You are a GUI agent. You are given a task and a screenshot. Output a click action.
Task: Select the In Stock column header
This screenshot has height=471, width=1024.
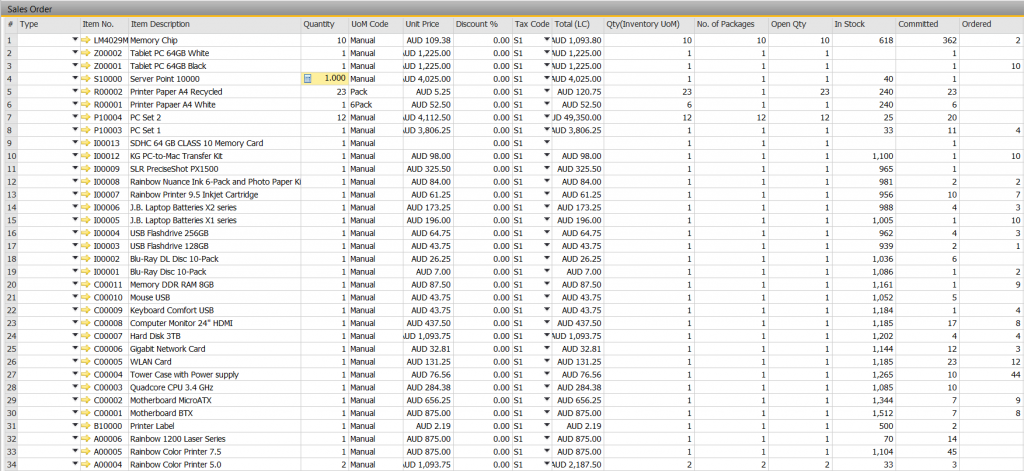click(x=851, y=23)
